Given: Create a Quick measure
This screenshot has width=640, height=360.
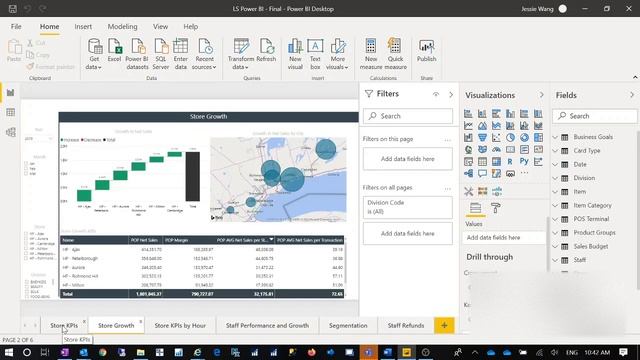Looking at the screenshot, I should 395,54.
